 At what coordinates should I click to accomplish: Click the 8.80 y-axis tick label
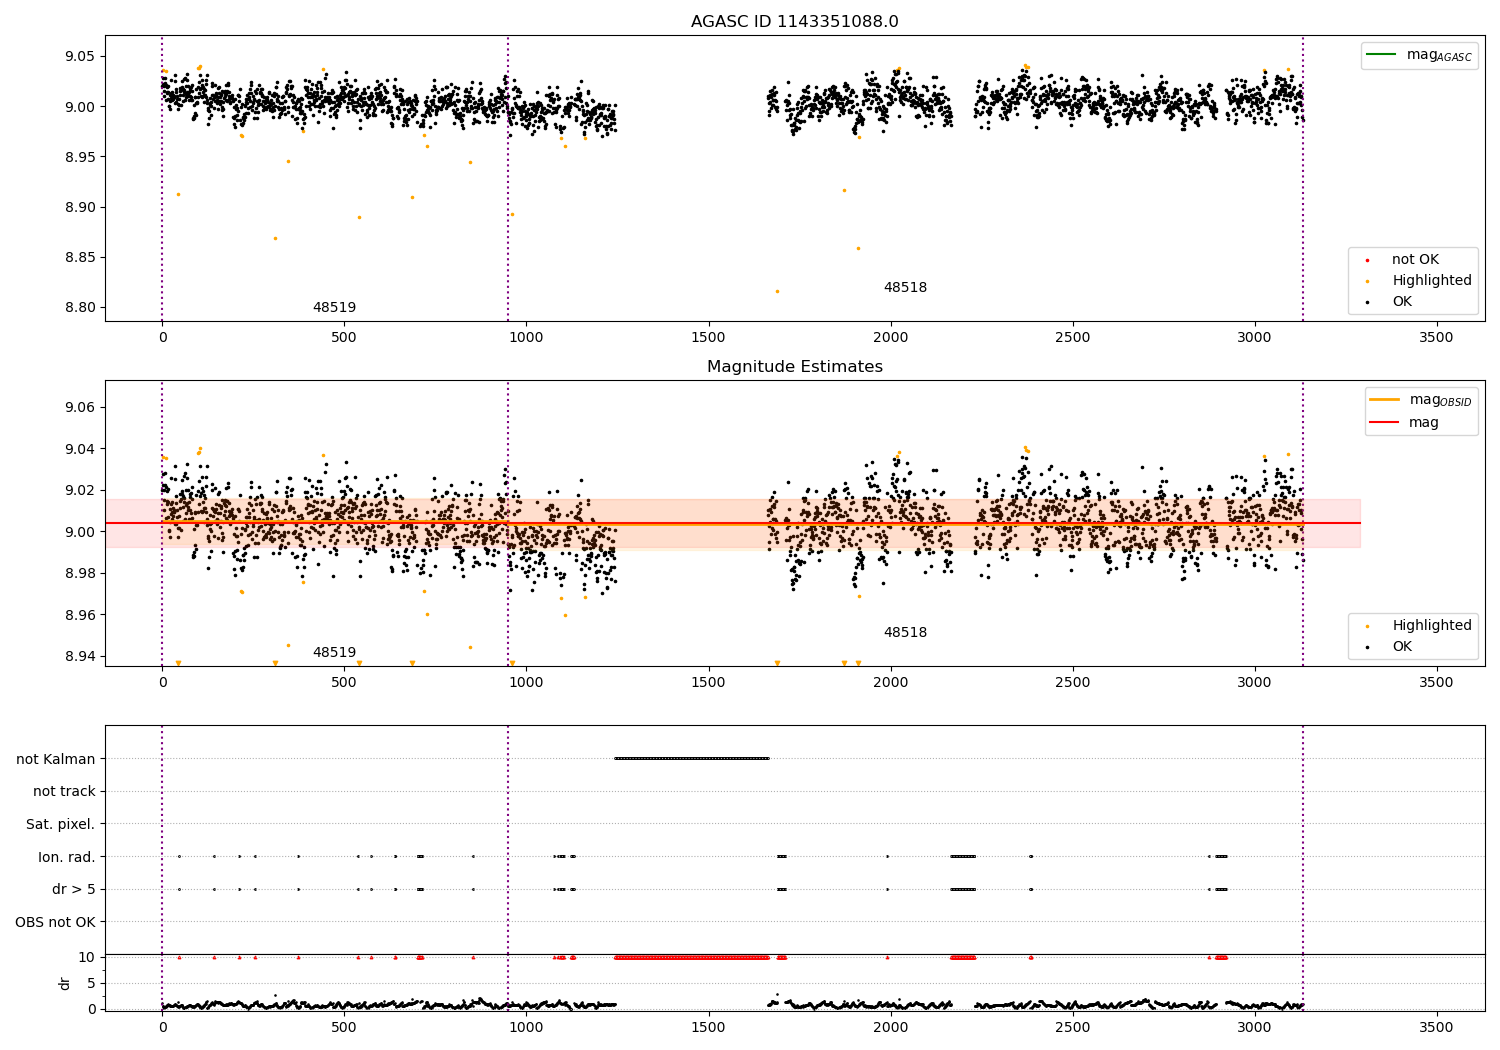(x=80, y=307)
